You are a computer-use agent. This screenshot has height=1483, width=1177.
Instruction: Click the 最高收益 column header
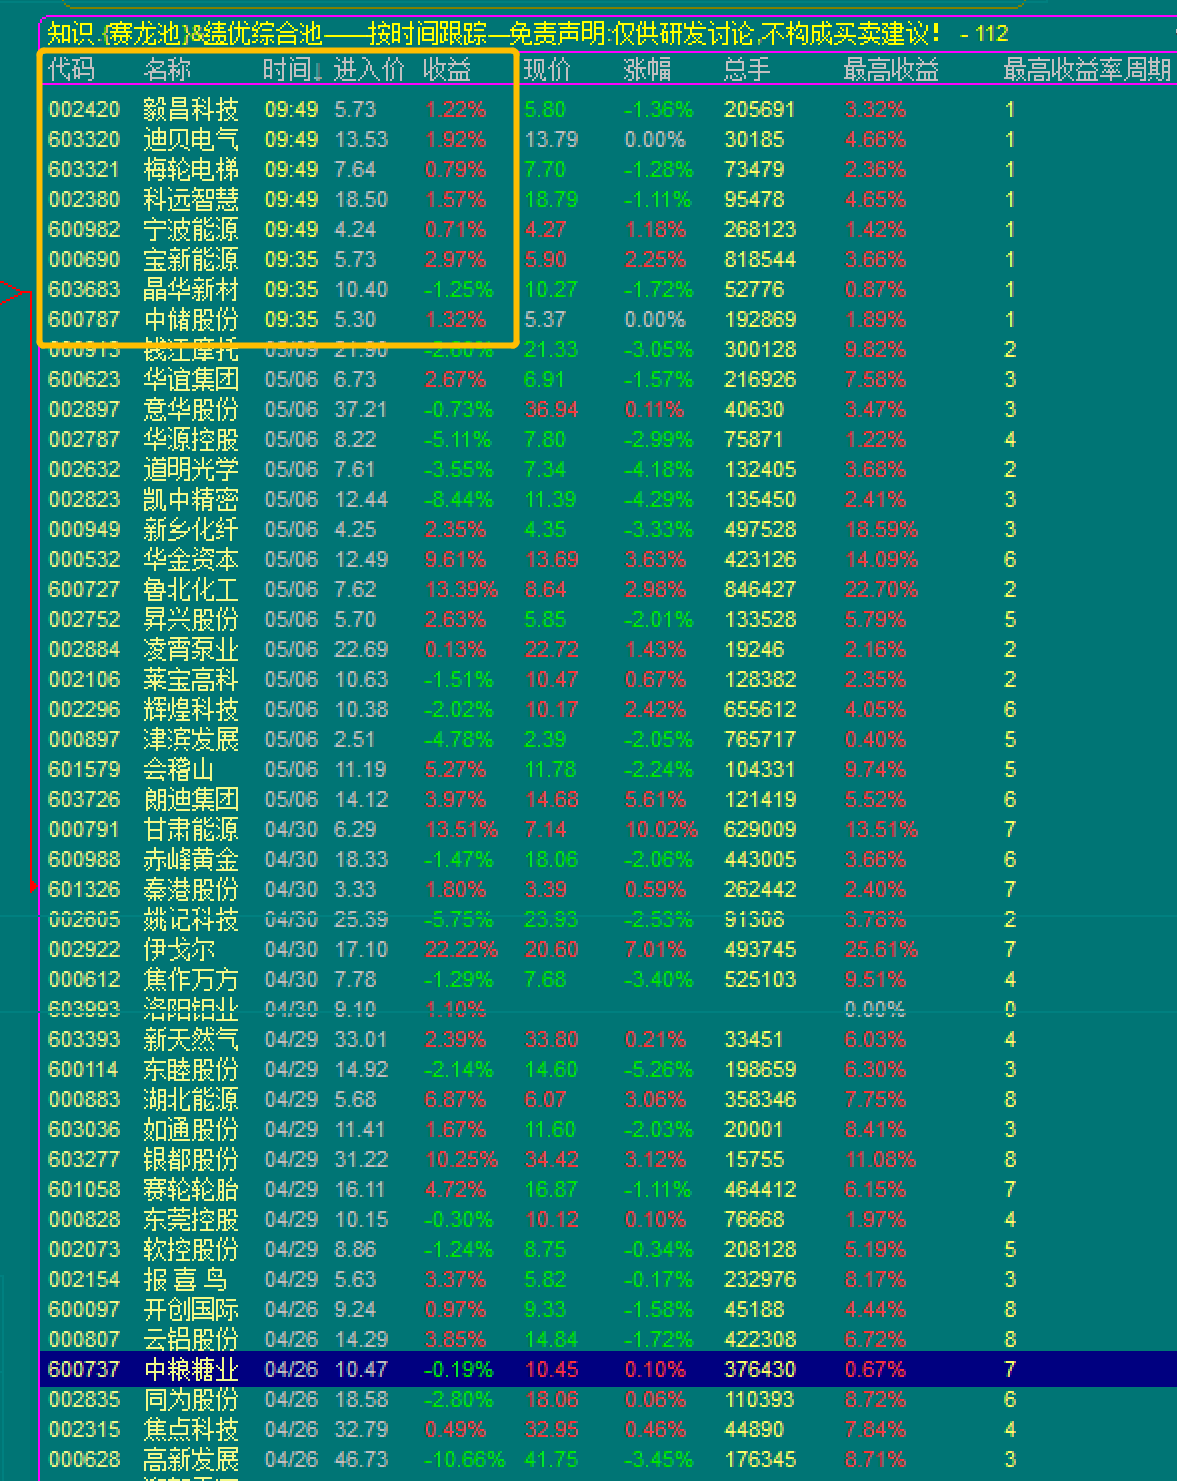point(891,70)
